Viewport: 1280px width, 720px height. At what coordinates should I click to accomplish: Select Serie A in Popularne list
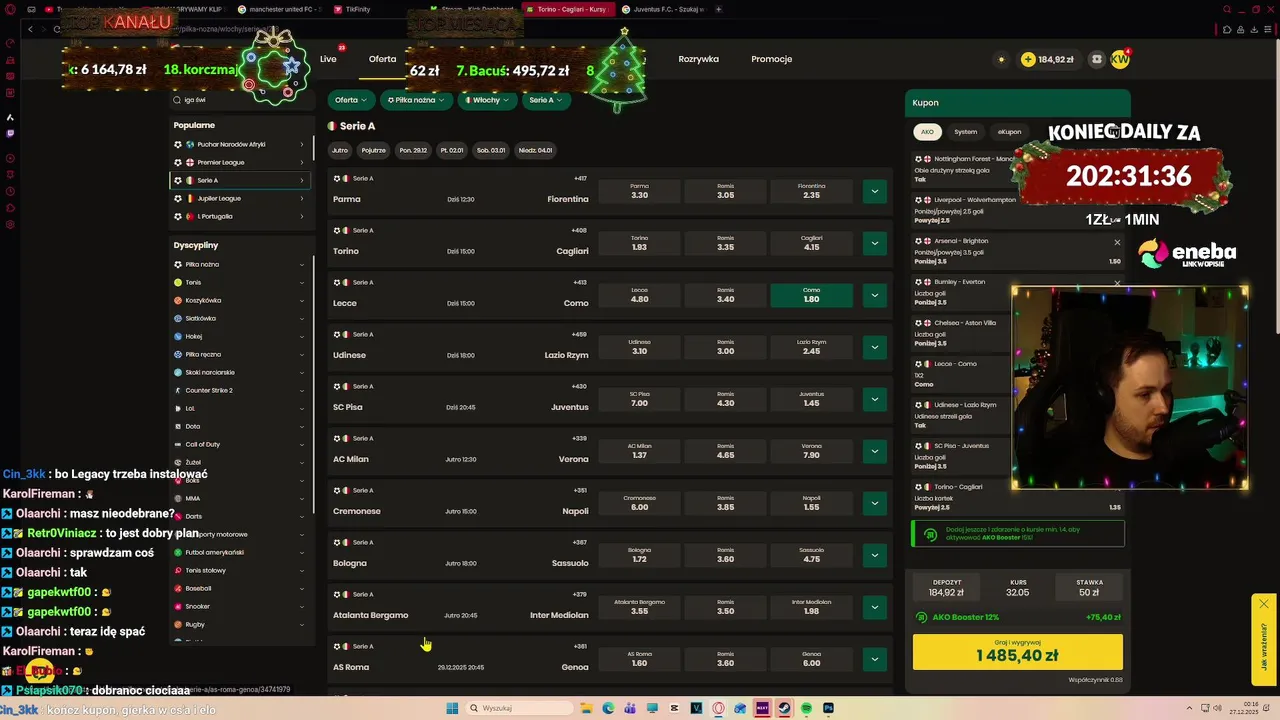(x=240, y=180)
